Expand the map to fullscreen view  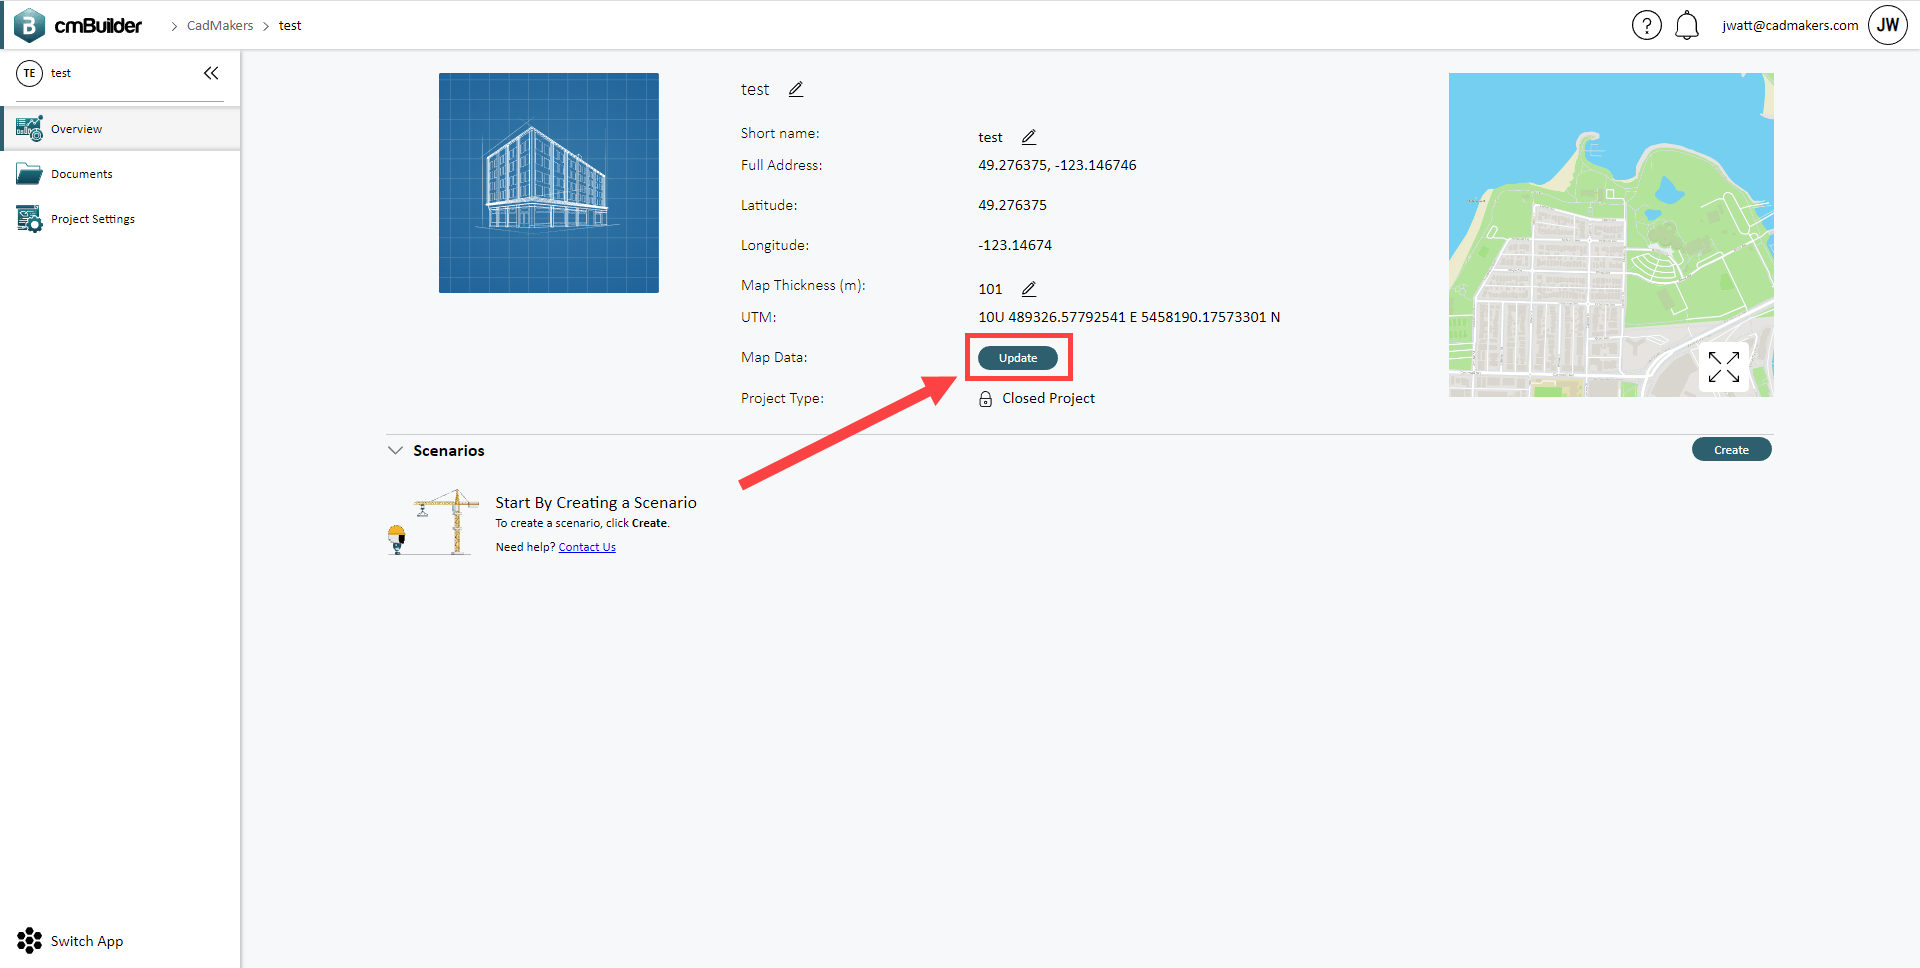1724,367
